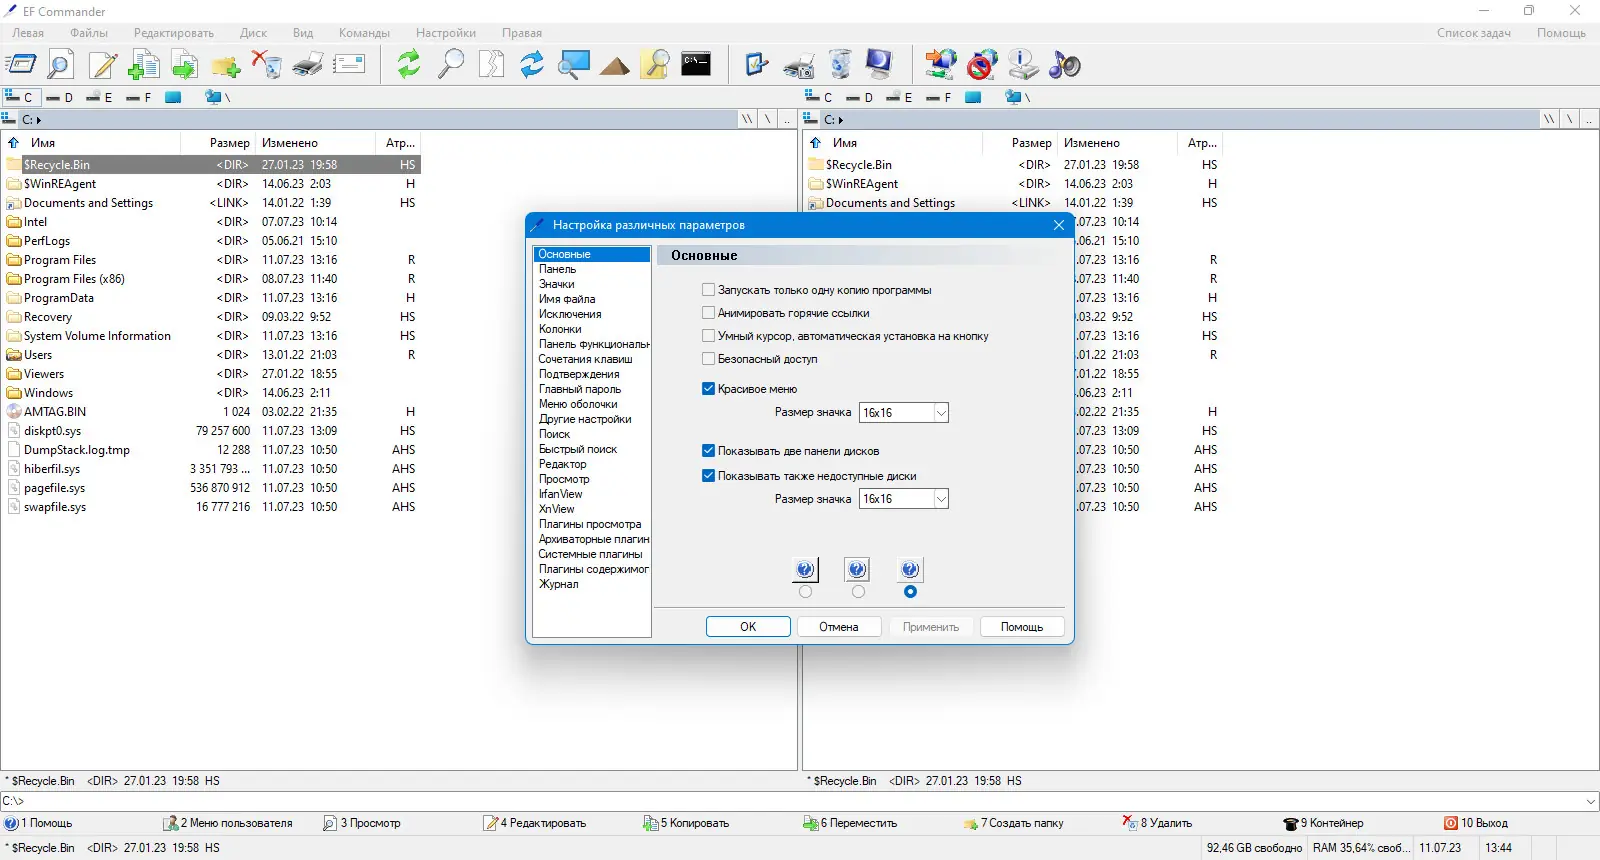Click right panel path 'C:' breadcrumb arrow

841,120
